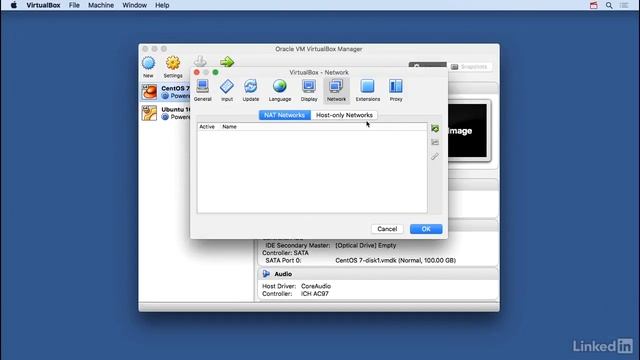Image resolution: width=640 pixels, height=360 pixels.
Task: Select the Network preferences pane
Action: click(336, 90)
